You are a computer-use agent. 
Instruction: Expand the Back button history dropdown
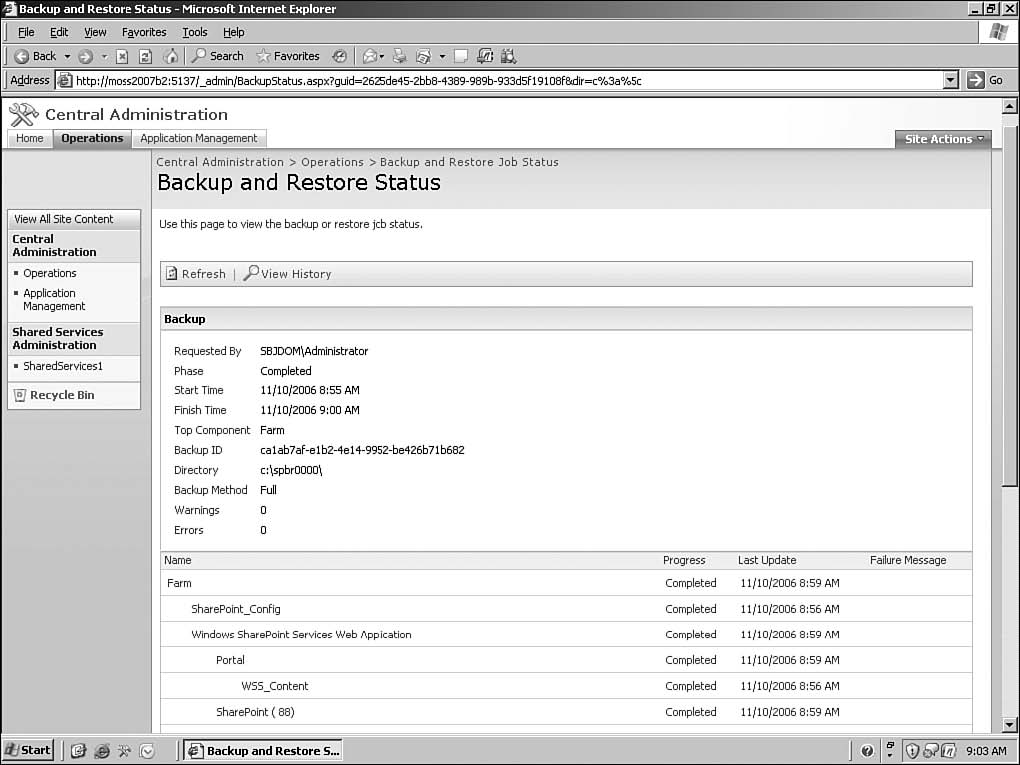click(x=67, y=56)
